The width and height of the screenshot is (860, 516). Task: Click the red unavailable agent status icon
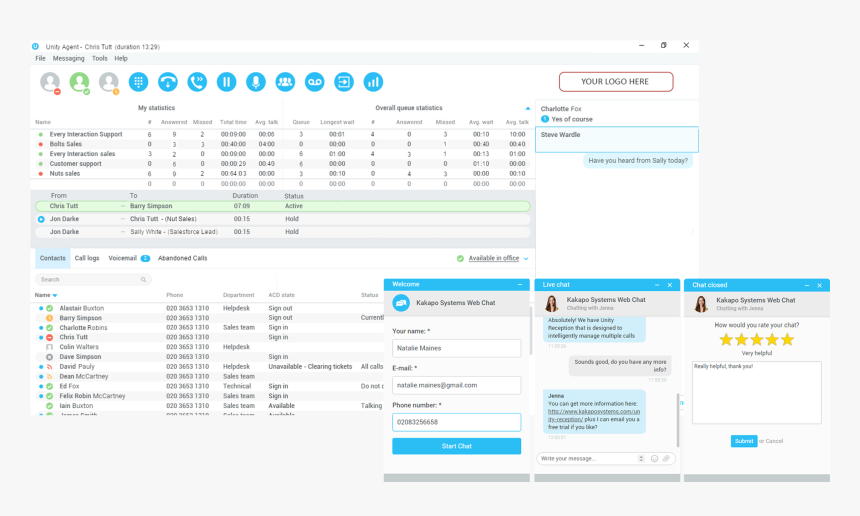tap(50, 82)
